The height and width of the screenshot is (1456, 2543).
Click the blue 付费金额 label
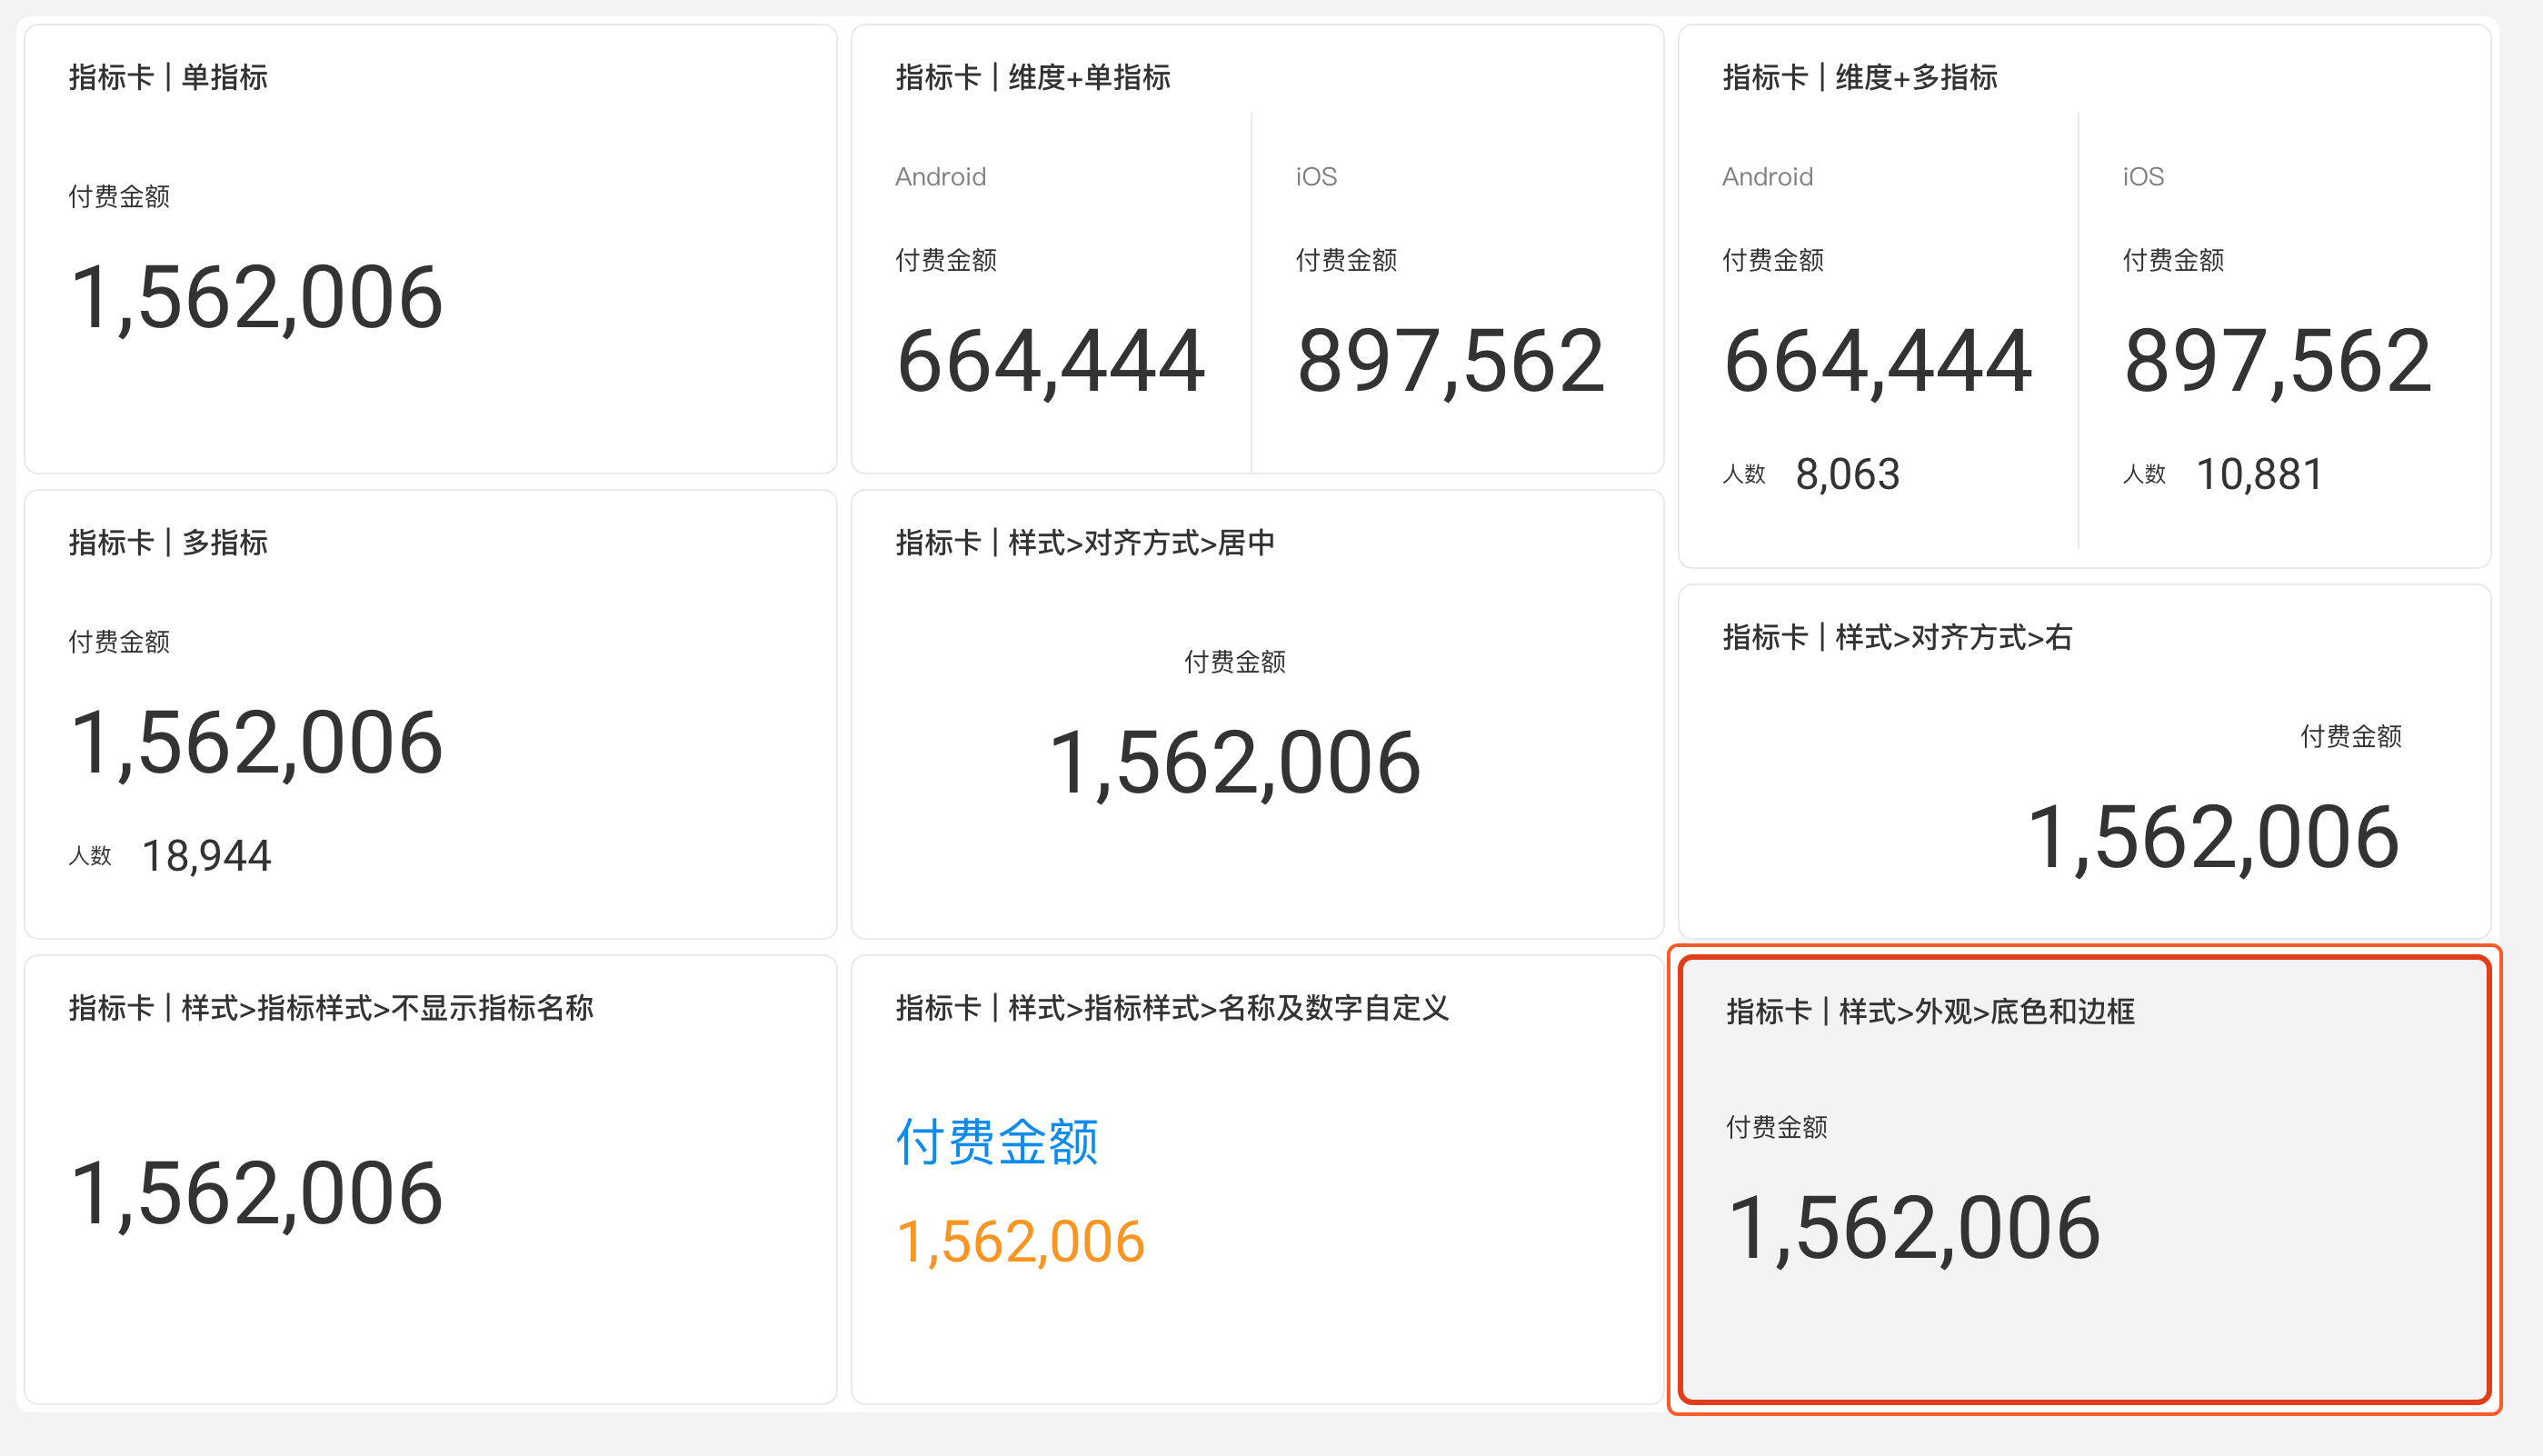point(997,1141)
